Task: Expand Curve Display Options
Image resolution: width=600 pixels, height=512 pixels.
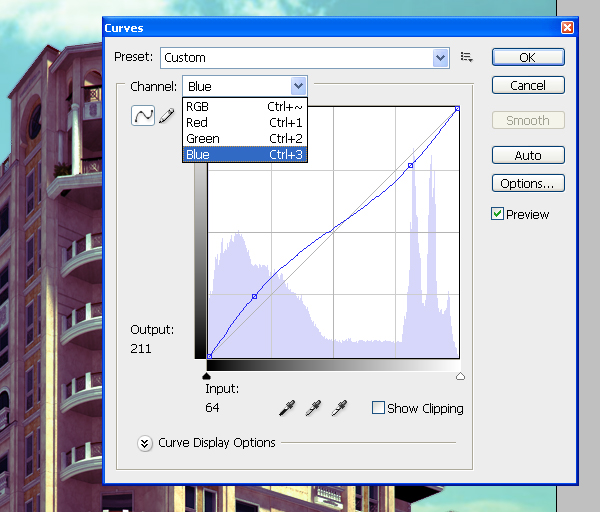Action: pos(145,443)
